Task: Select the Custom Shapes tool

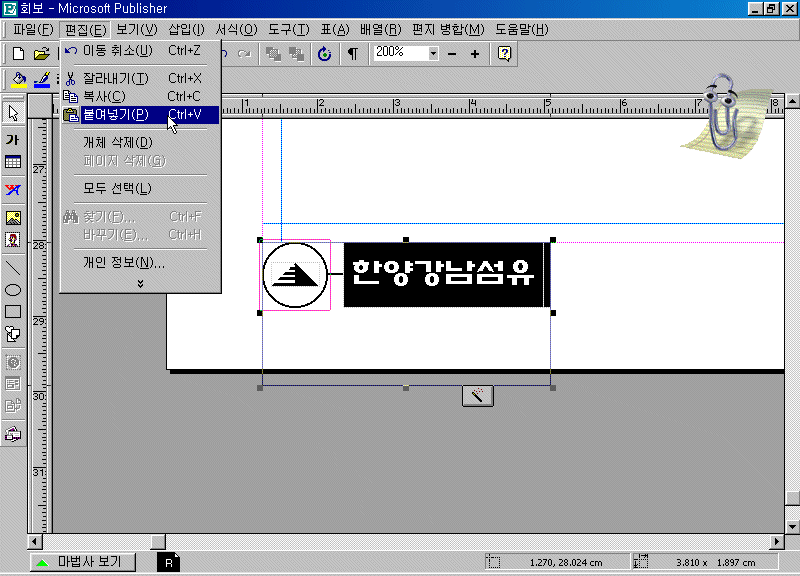Action: pyautogui.click(x=13, y=335)
